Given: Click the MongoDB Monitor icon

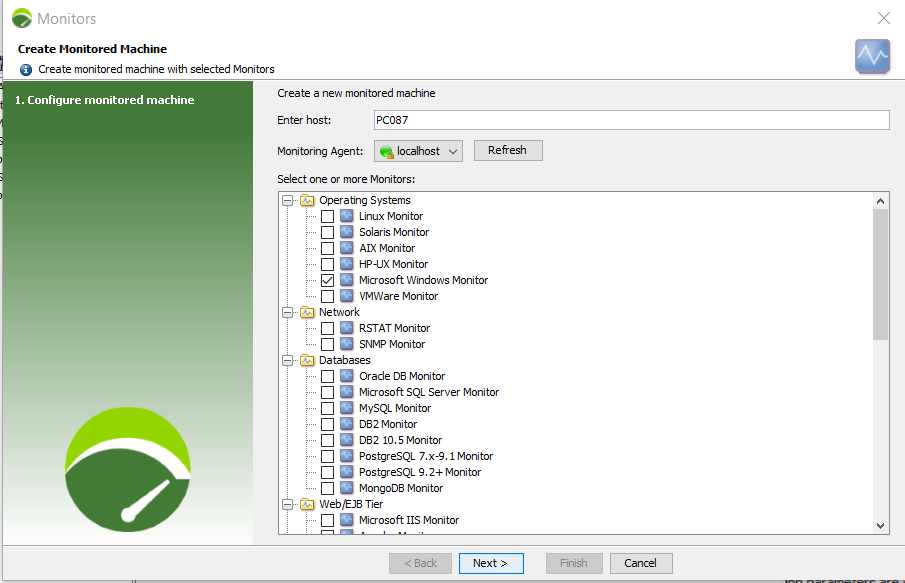Looking at the screenshot, I should click(347, 488).
